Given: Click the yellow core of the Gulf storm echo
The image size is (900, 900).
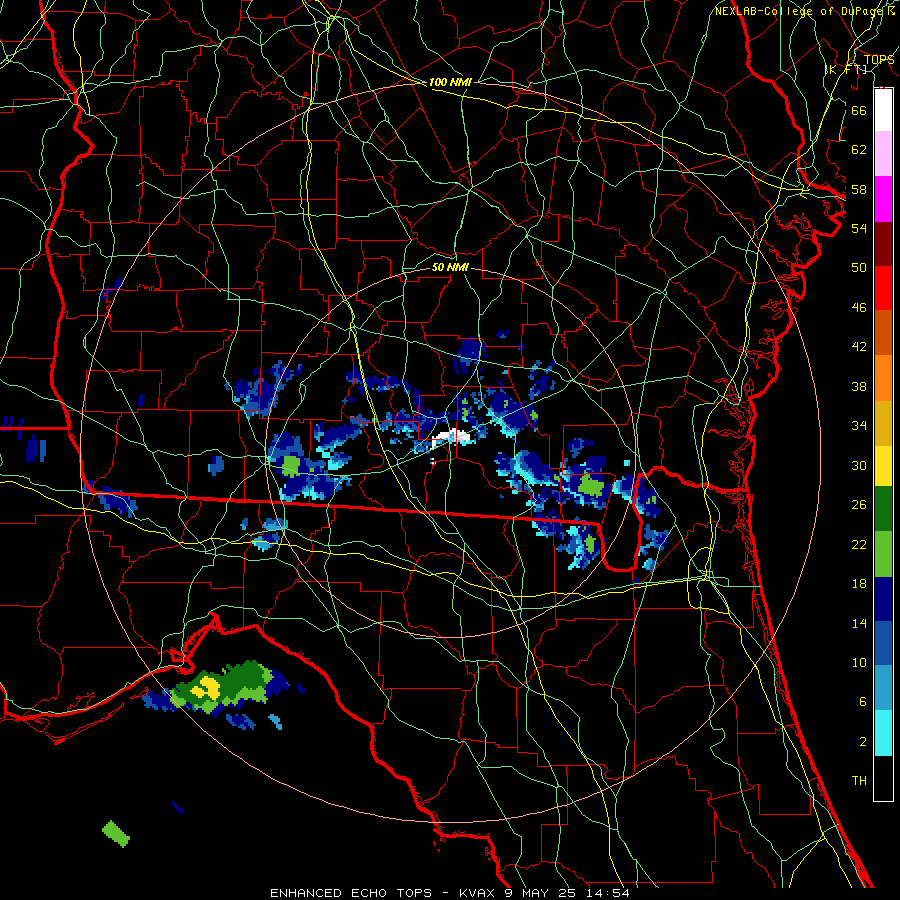Looking at the screenshot, I should tap(205, 688).
